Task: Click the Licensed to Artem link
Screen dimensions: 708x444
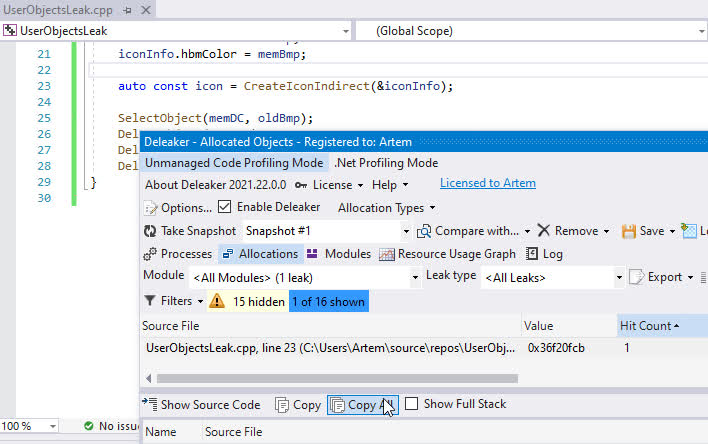Action: (488, 183)
